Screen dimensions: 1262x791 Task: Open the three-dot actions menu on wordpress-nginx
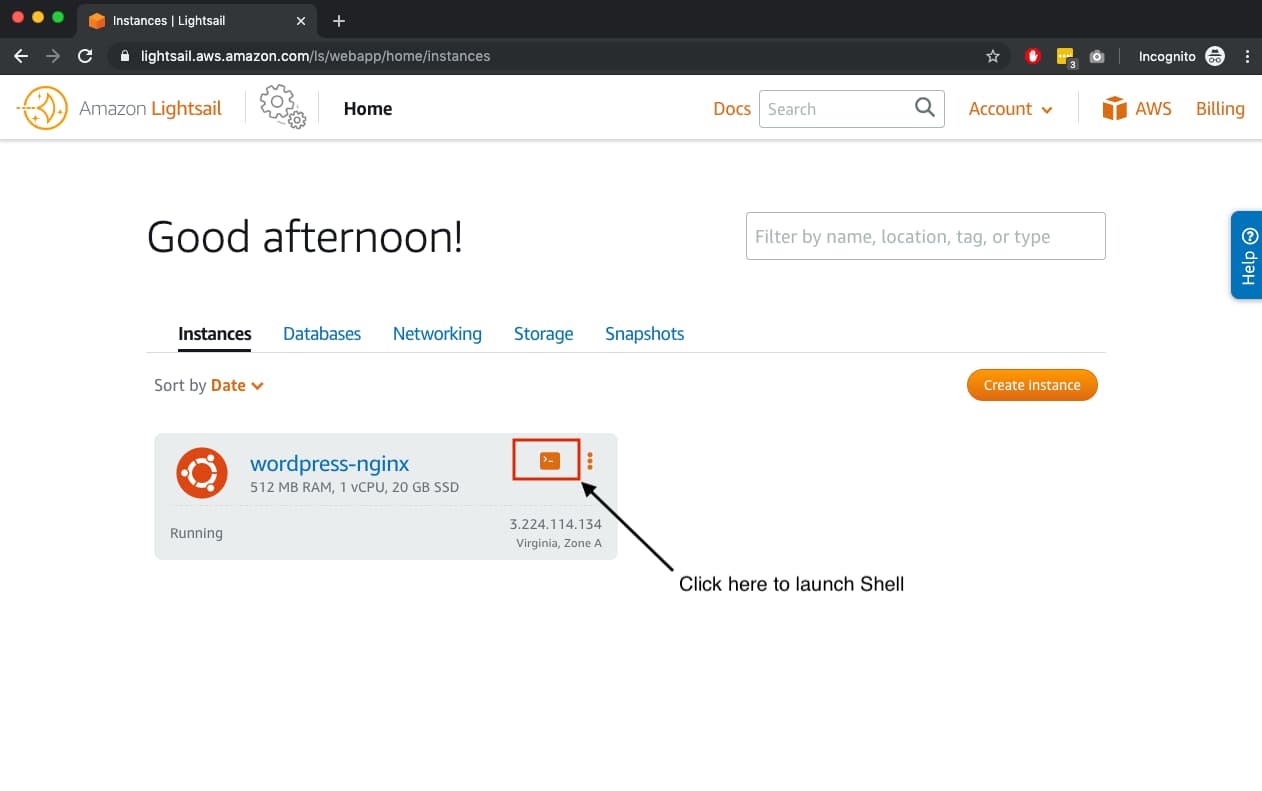(x=590, y=461)
